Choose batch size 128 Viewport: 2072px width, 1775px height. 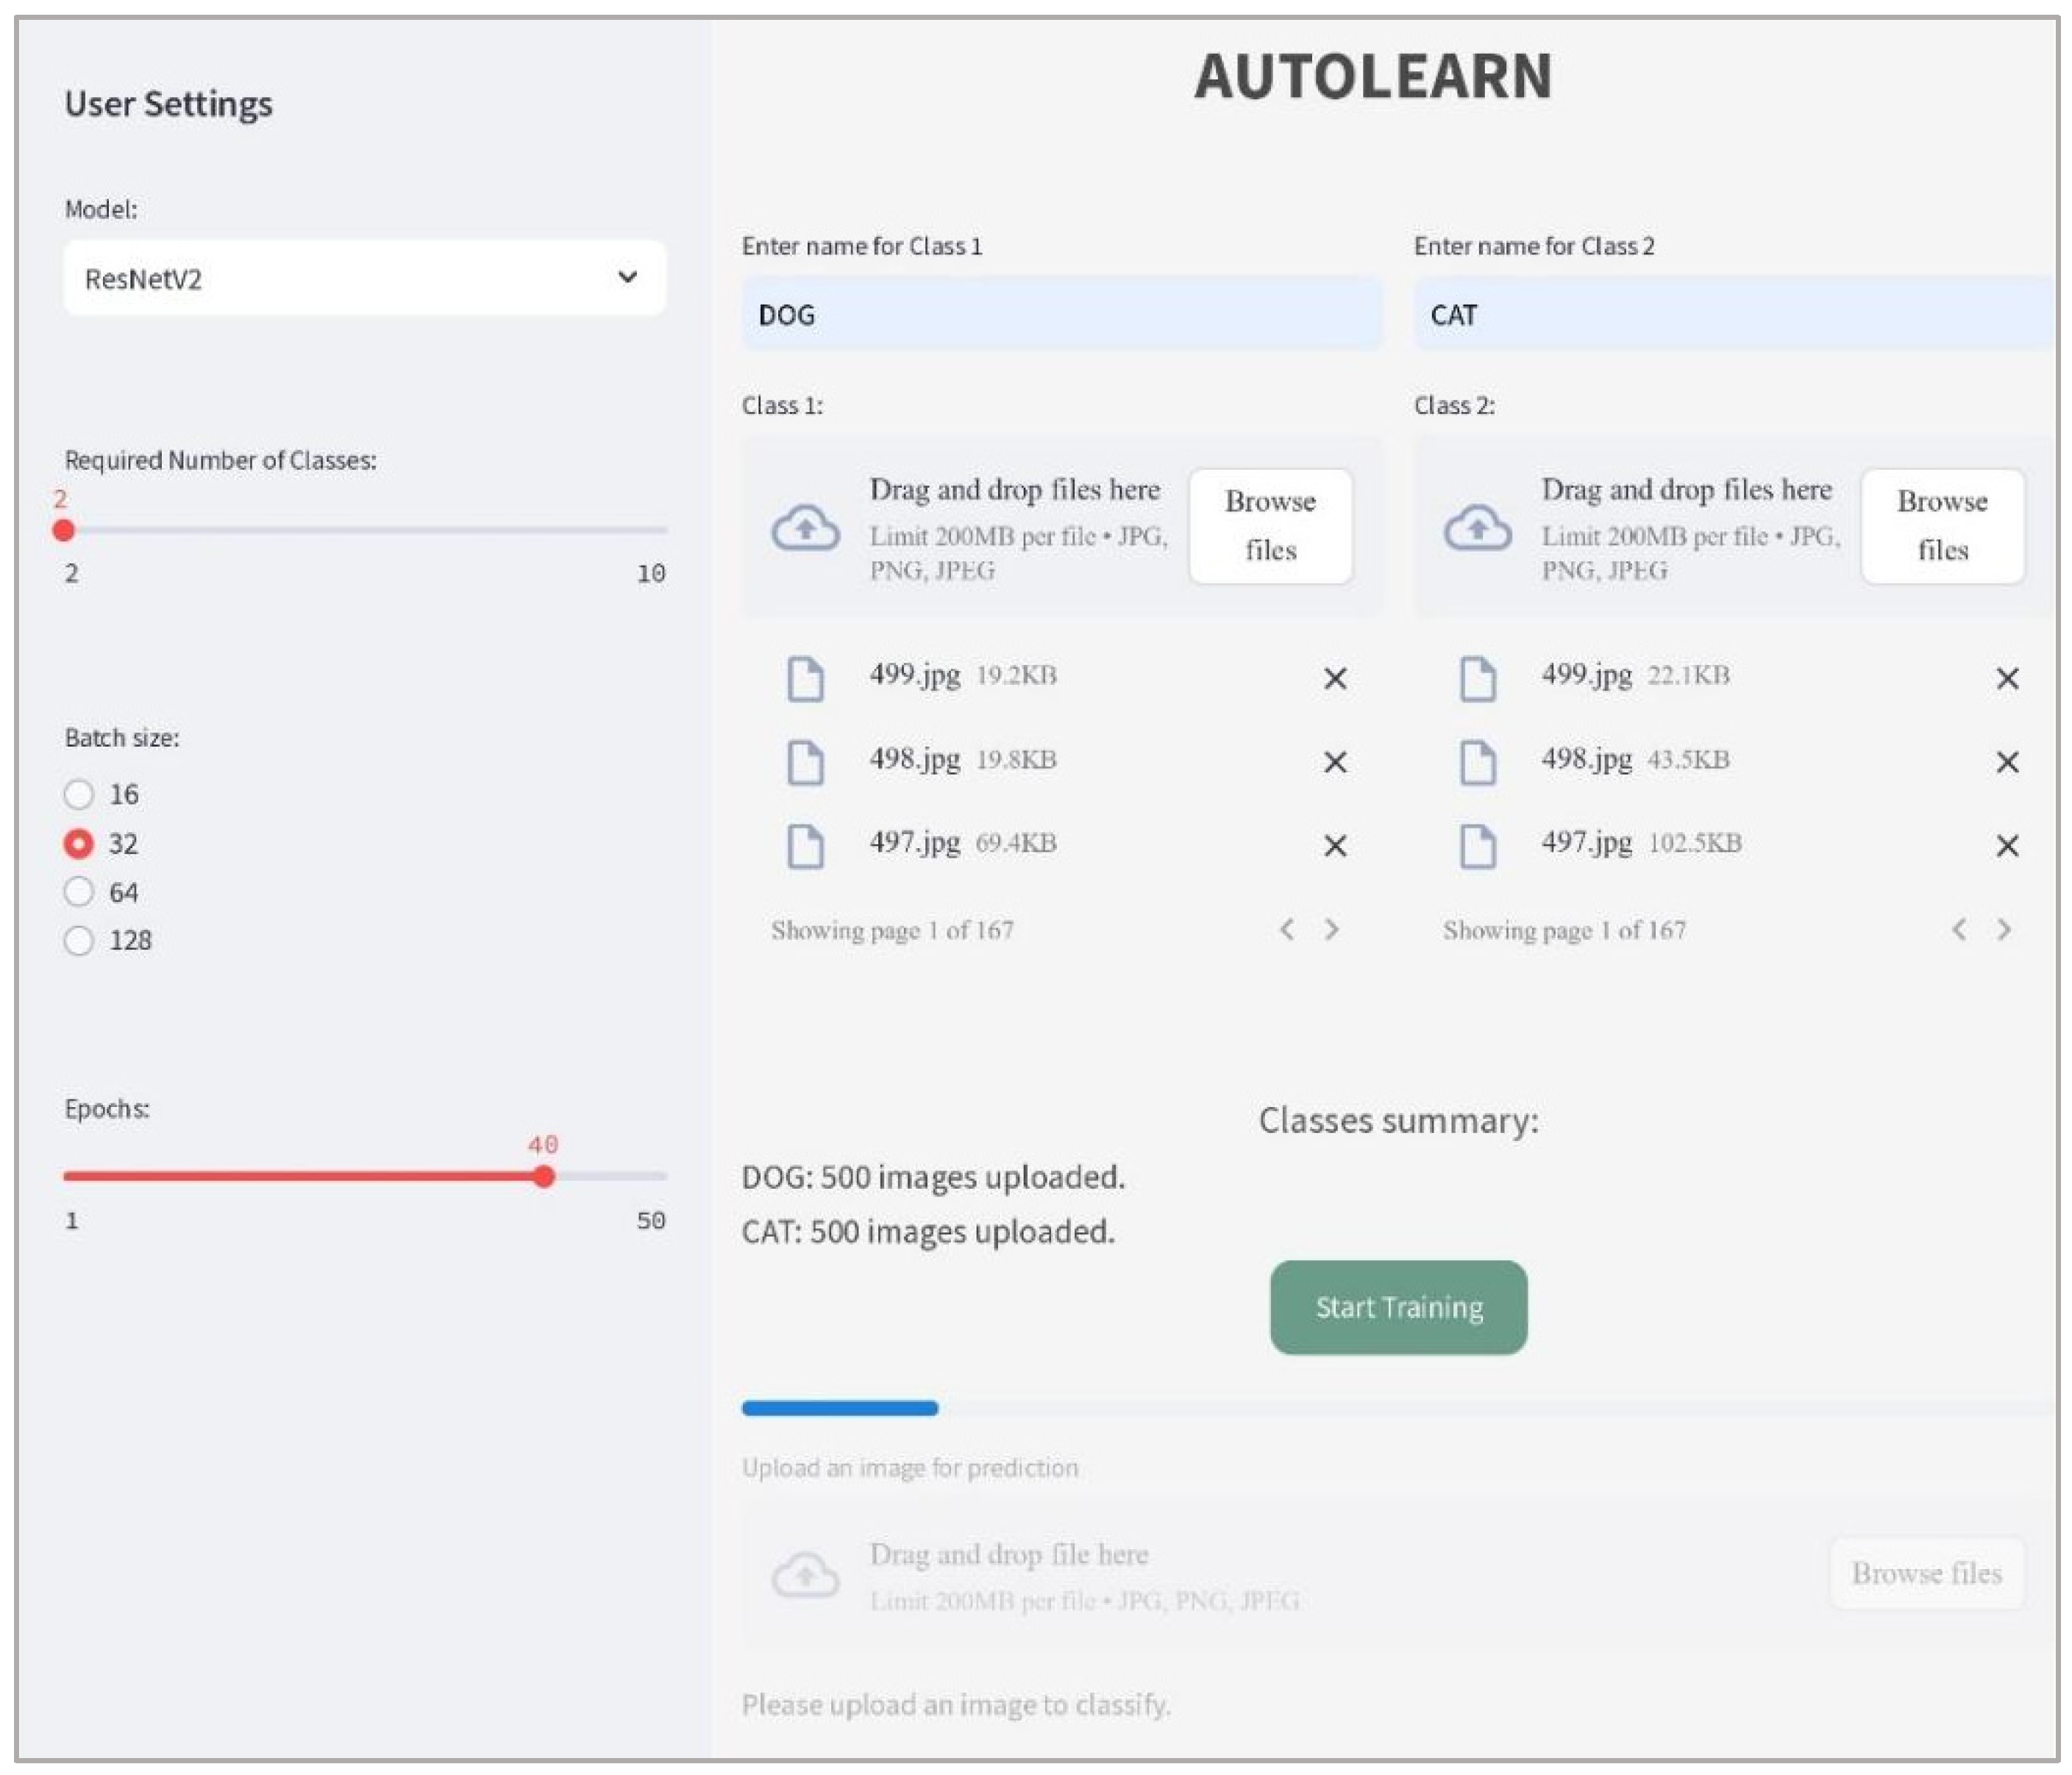(79, 941)
